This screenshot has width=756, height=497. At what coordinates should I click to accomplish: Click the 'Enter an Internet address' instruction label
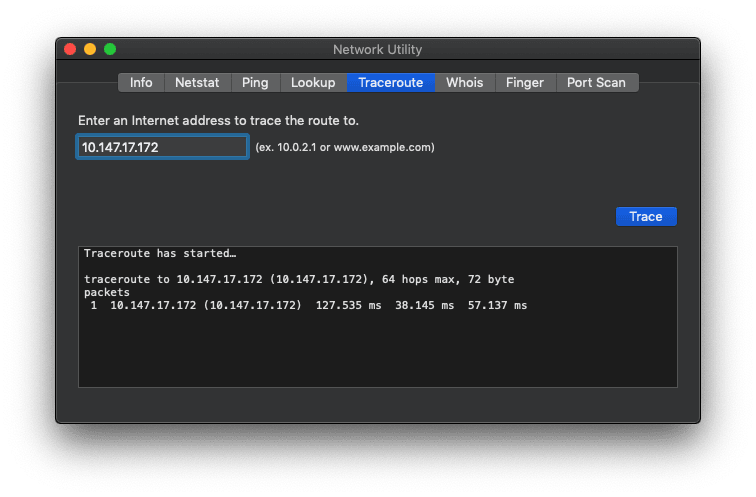pyautogui.click(x=218, y=121)
